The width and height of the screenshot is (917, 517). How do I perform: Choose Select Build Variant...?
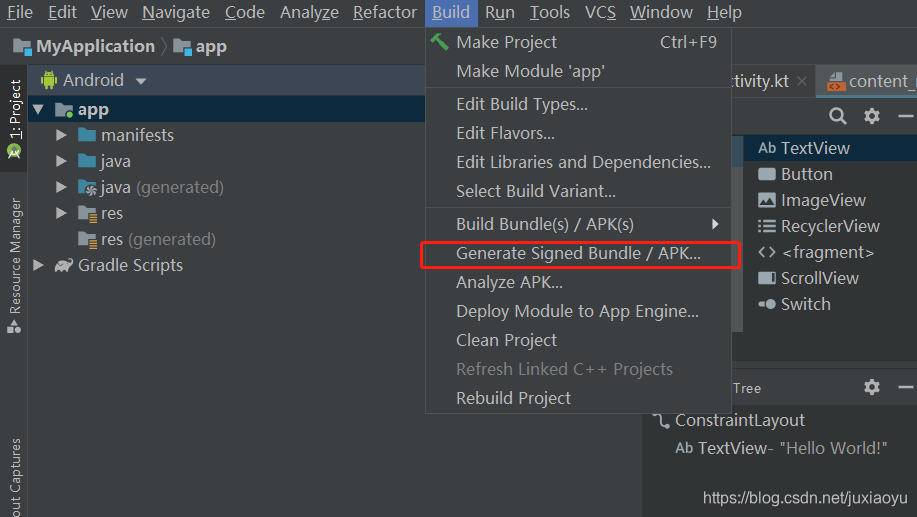(578, 191)
